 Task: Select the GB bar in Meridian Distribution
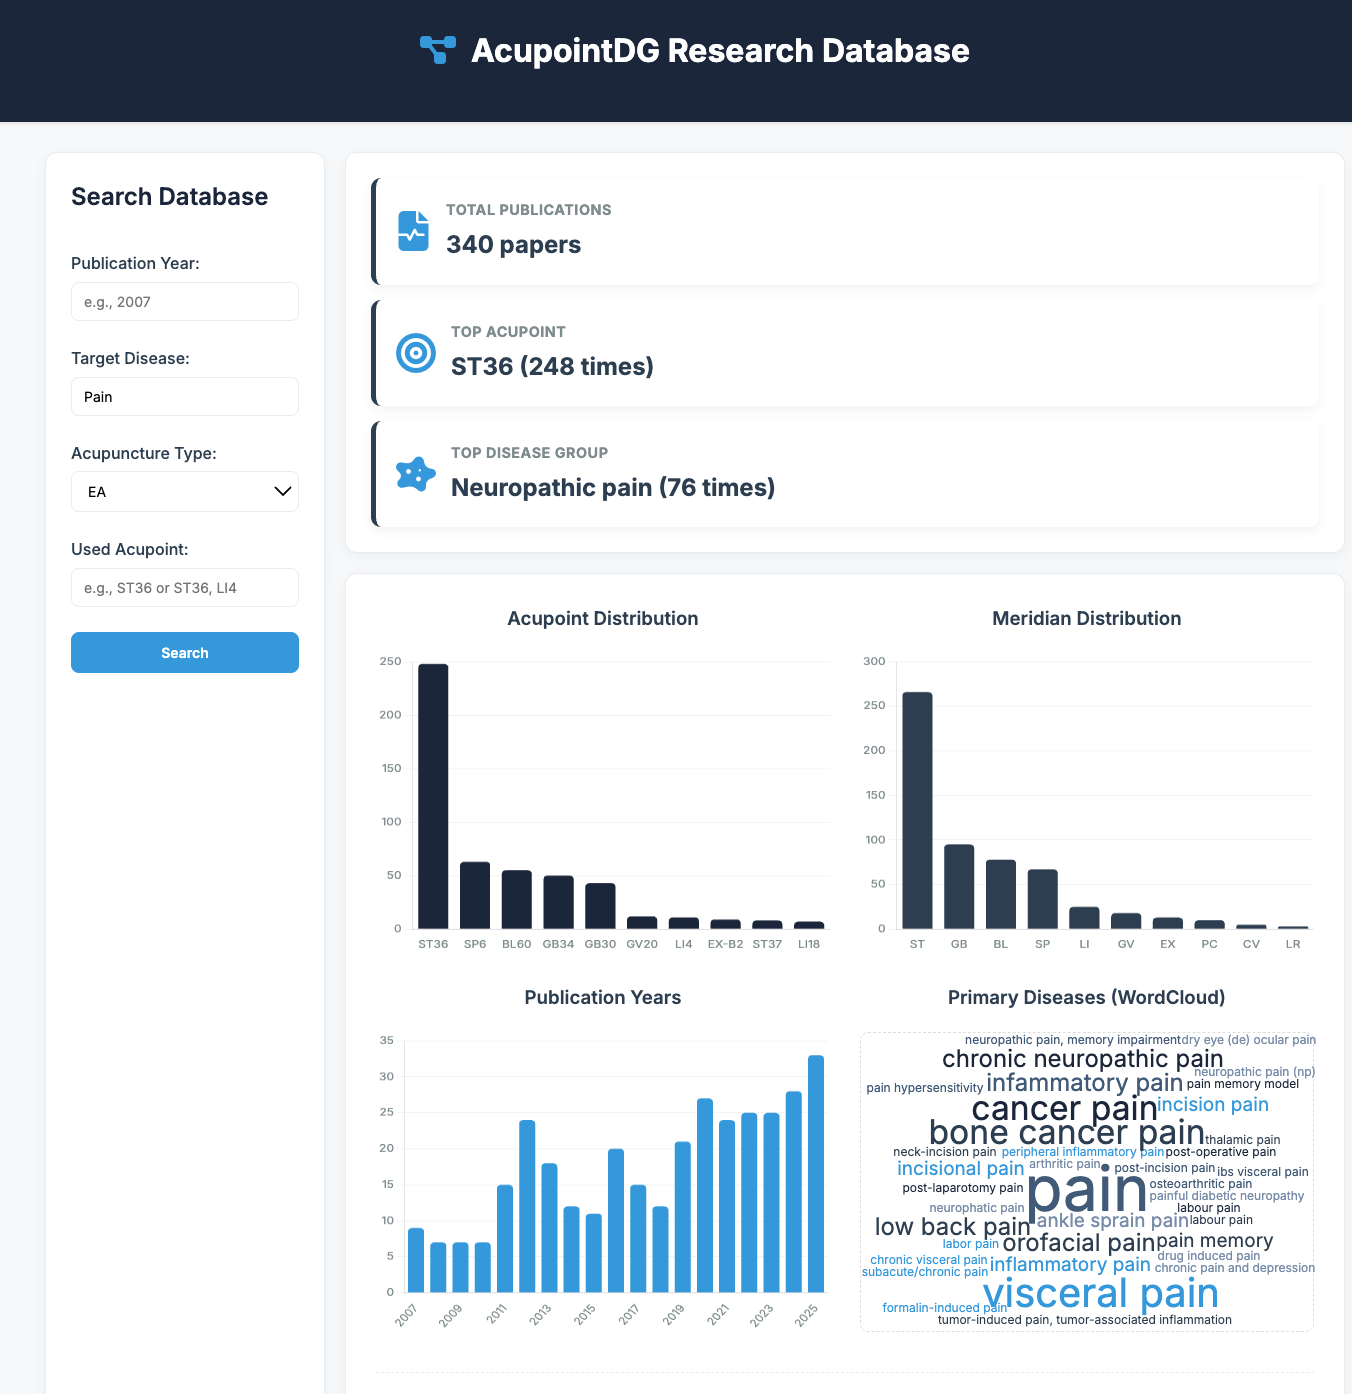tap(959, 886)
